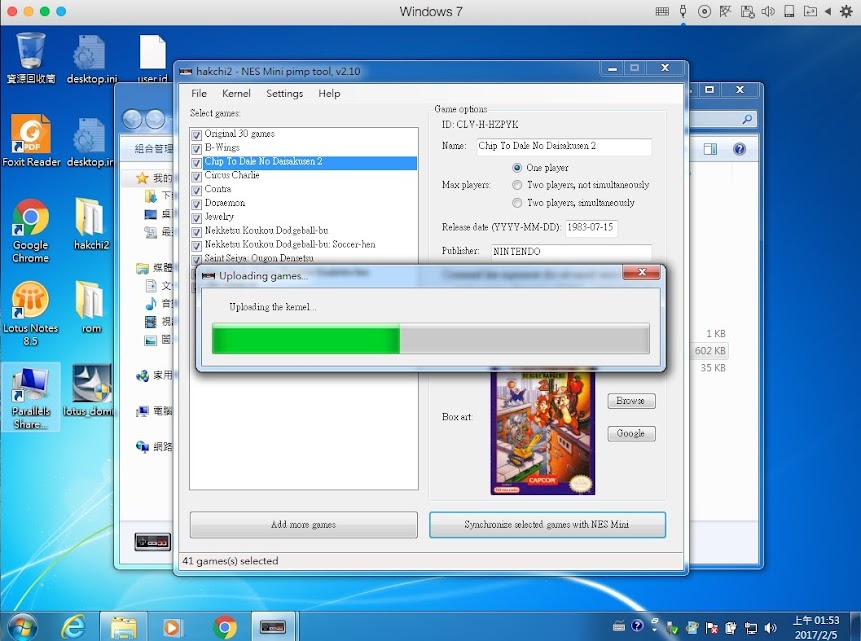Click the Explorer window help icon
Image resolution: width=861 pixels, height=641 pixels.
coord(739,149)
